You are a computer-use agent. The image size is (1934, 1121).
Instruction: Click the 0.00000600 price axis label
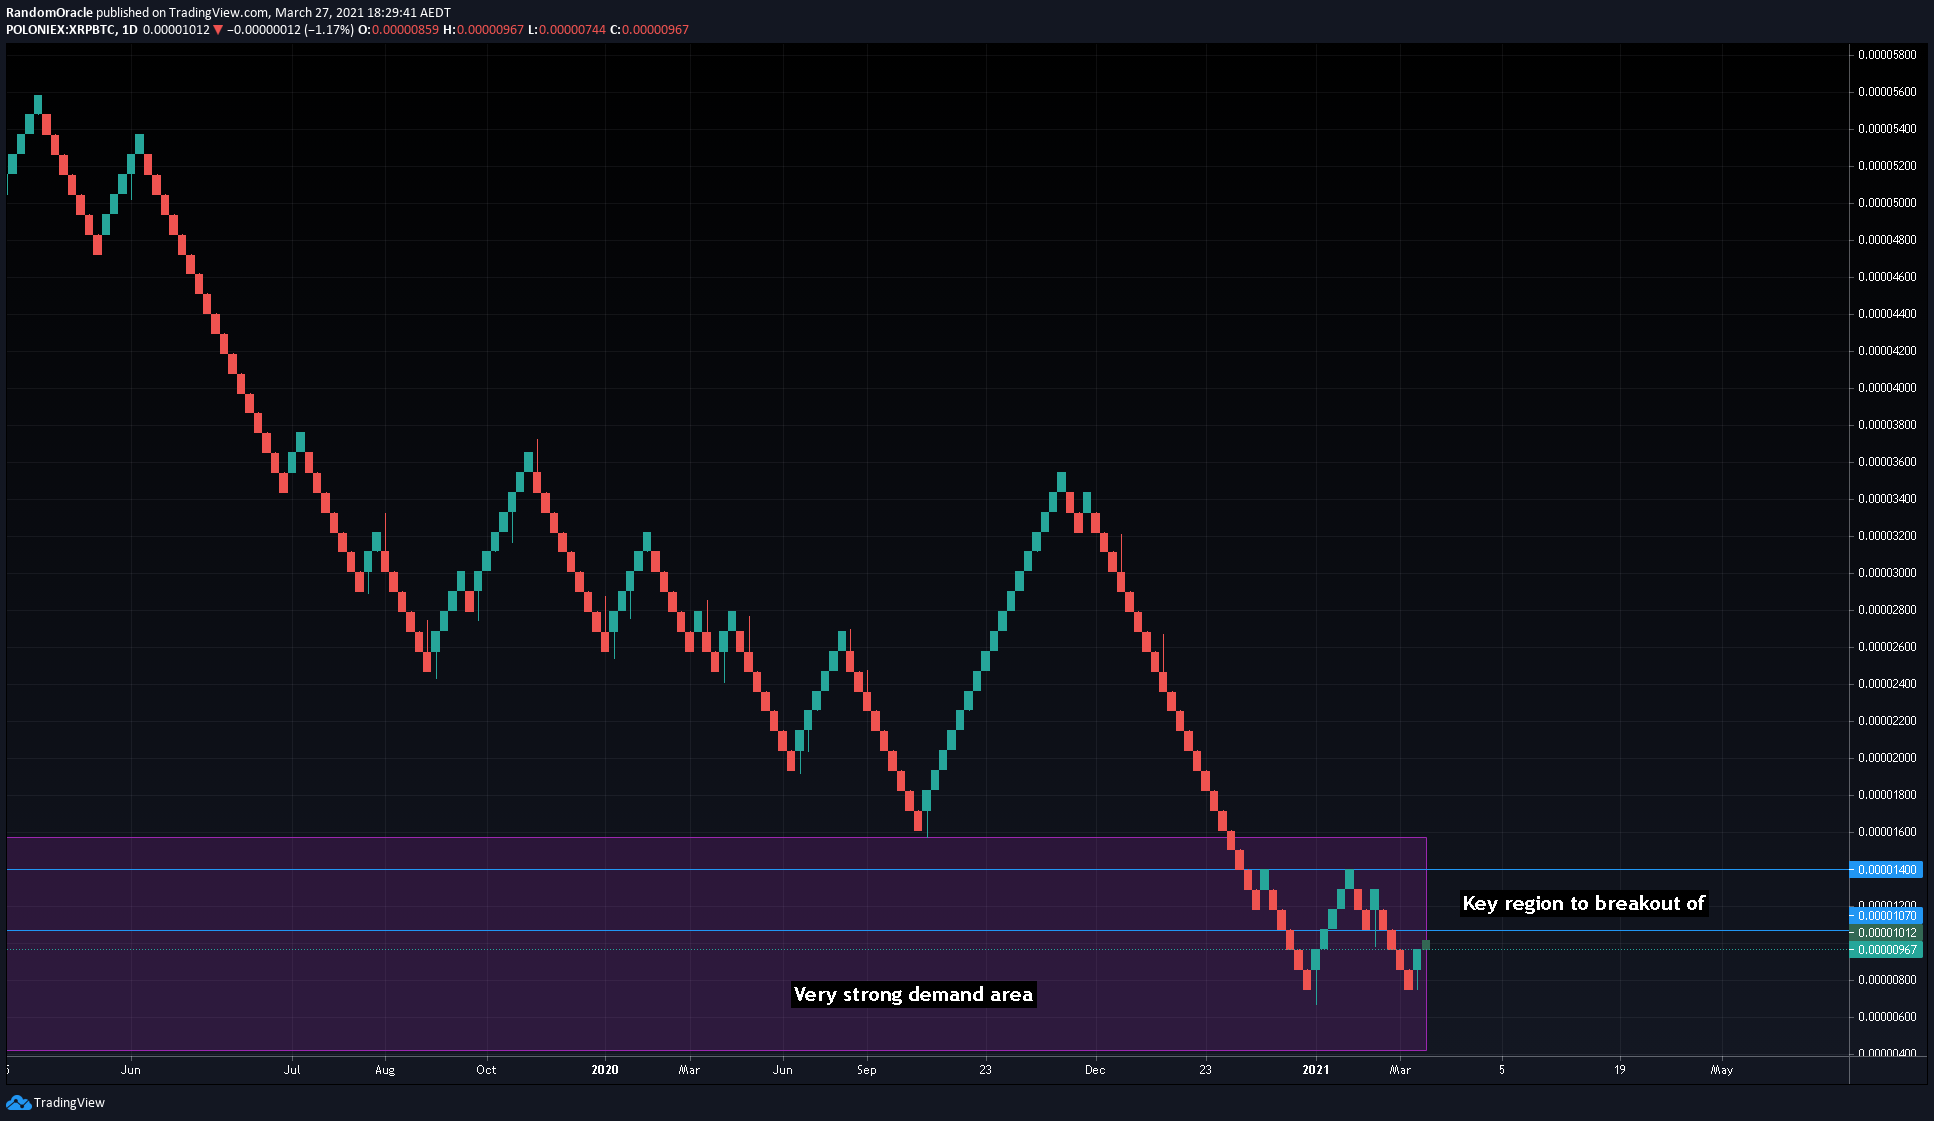coord(1887,1016)
